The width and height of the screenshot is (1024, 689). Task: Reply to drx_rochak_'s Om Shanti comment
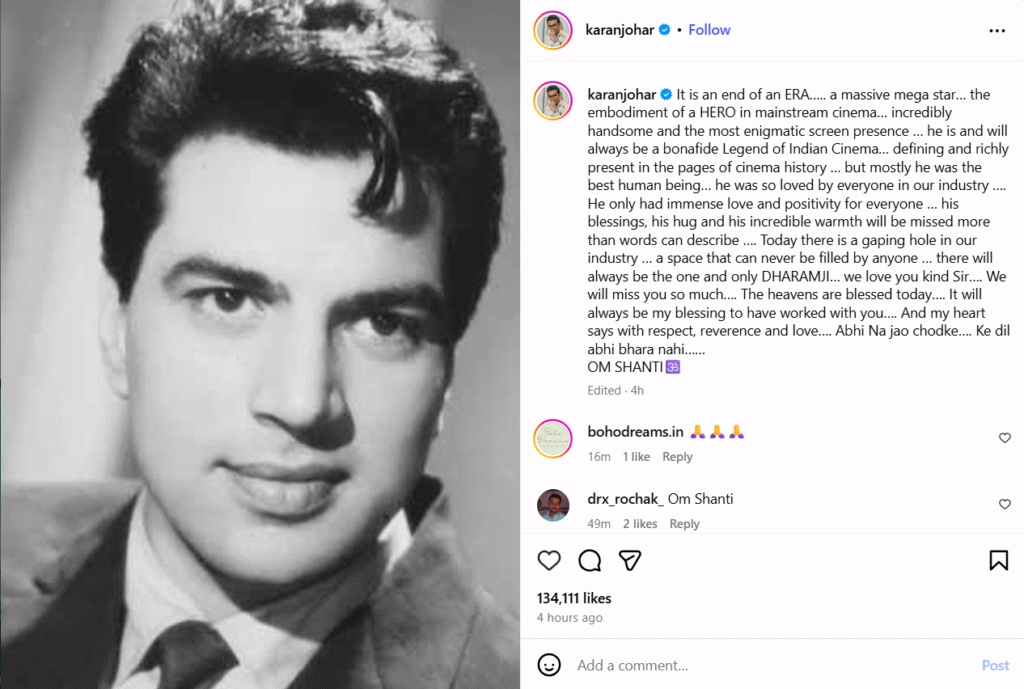click(684, 524)
